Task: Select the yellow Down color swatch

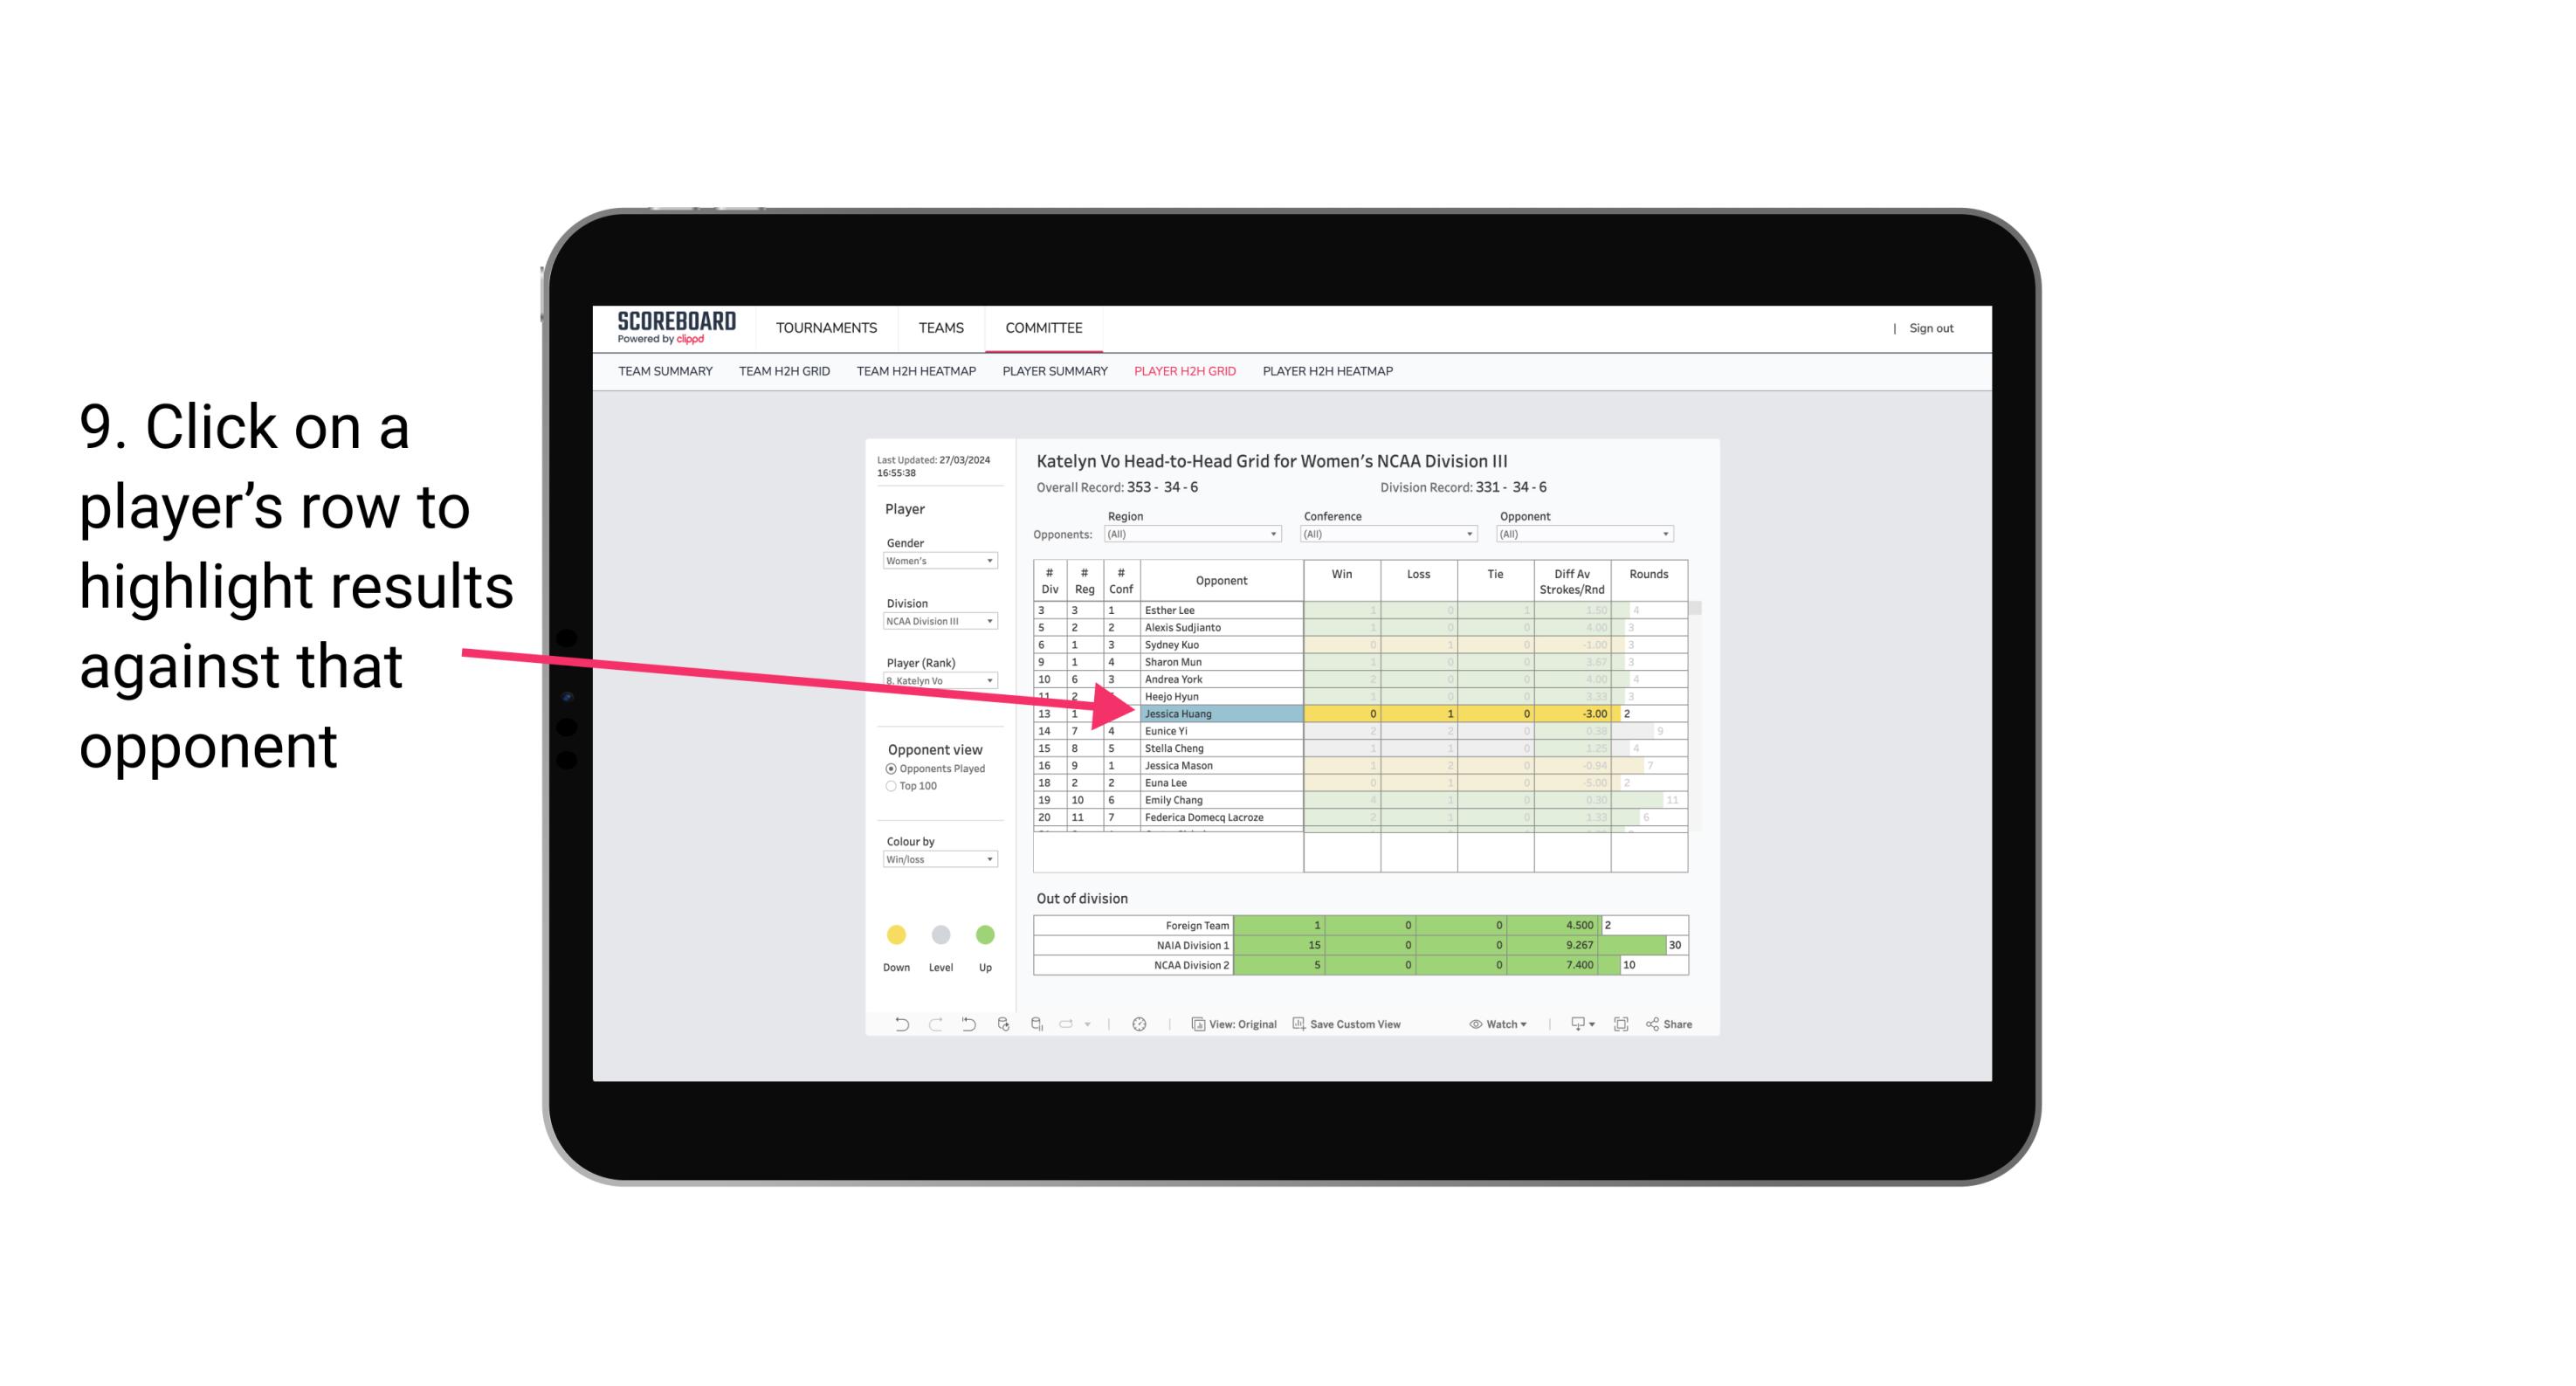Action: pyautogui.click(x=896, y=934)
